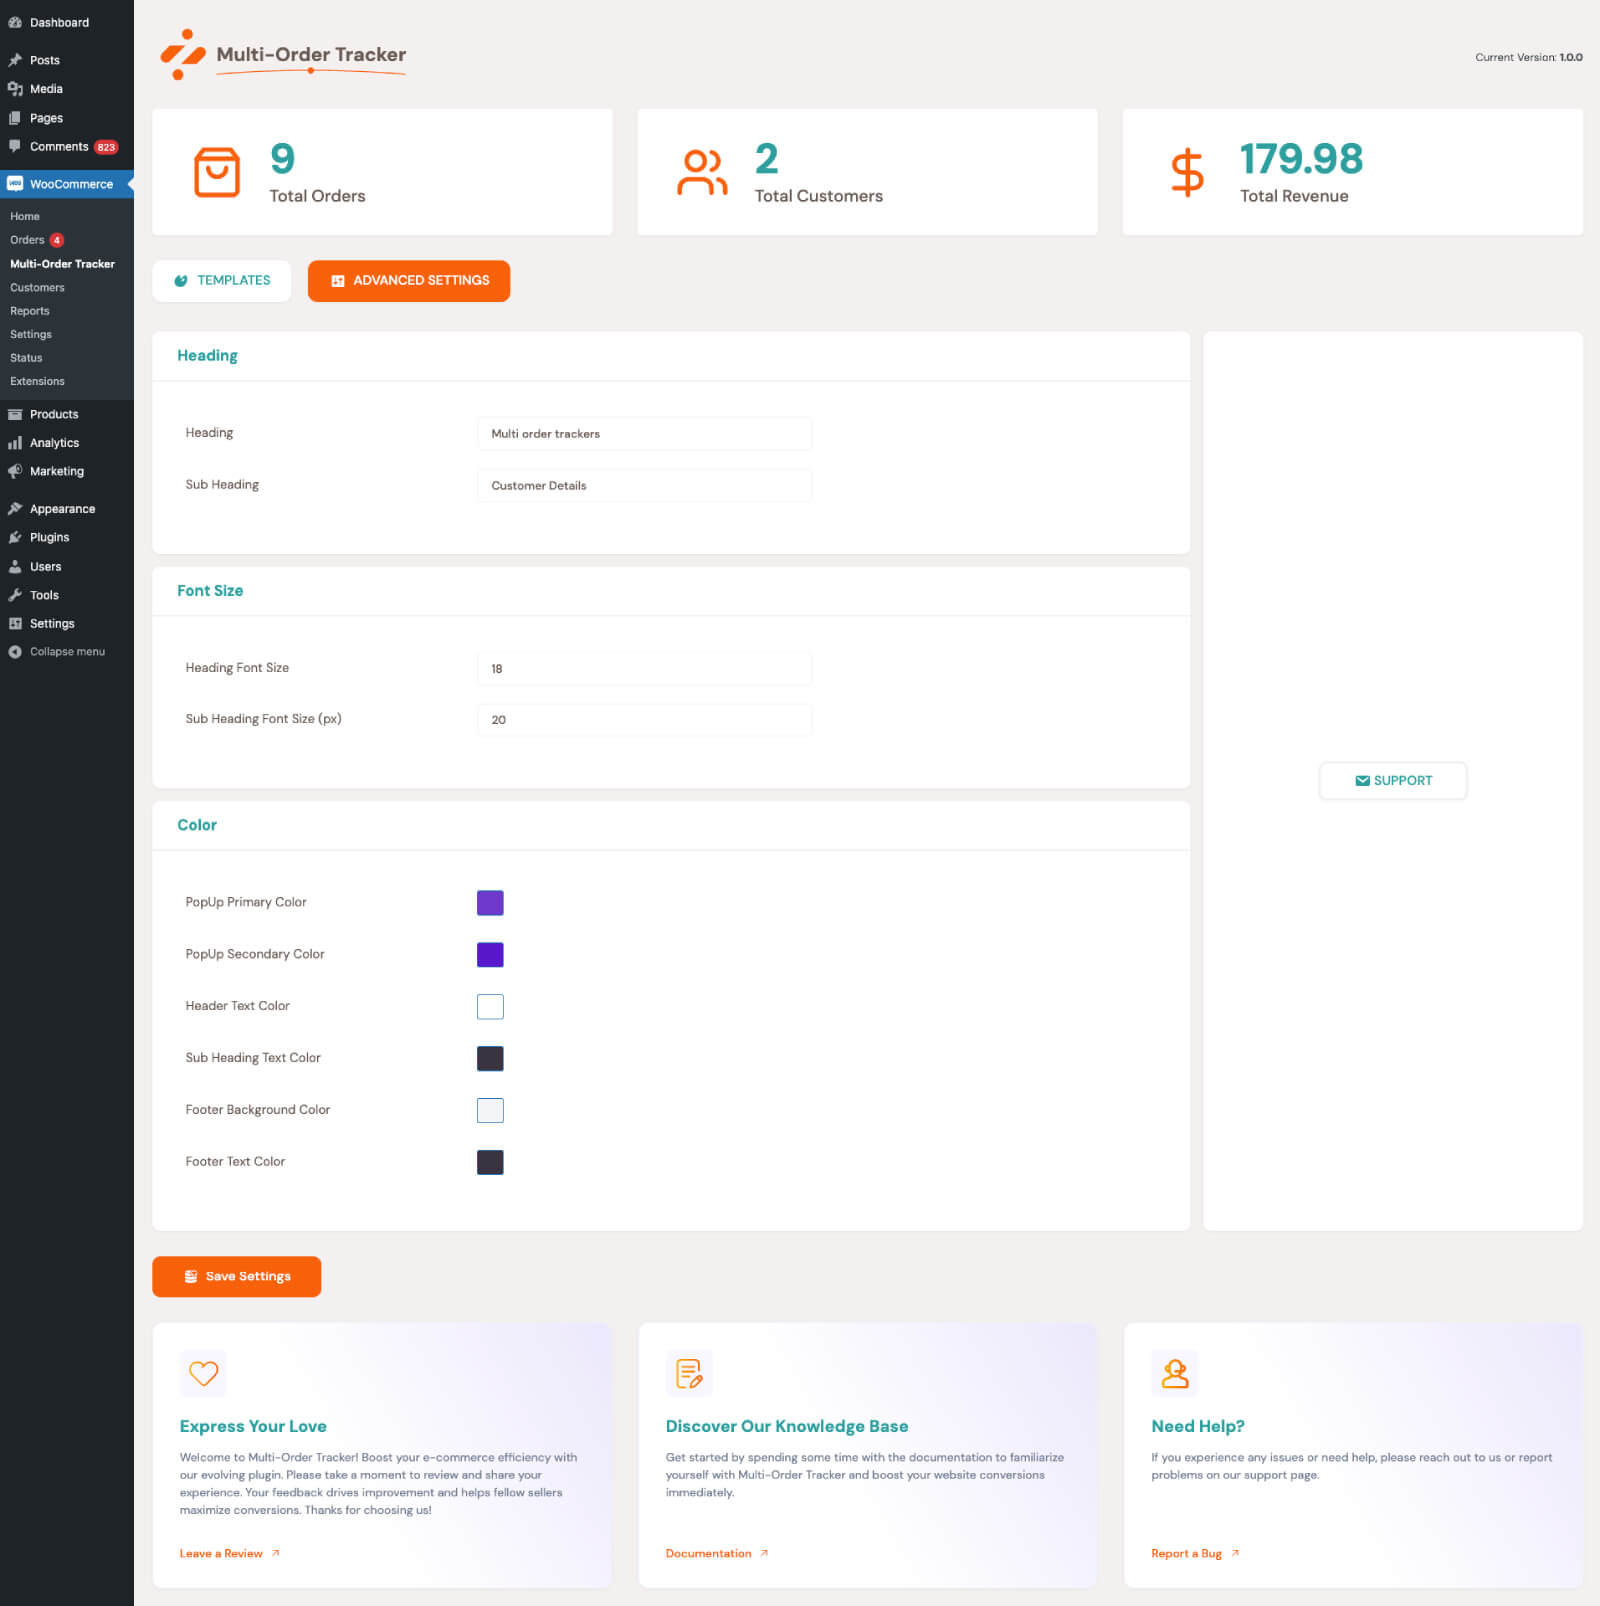
Task: Click the Total Revenue dollar sign icon
Action: pos(1187,172)
